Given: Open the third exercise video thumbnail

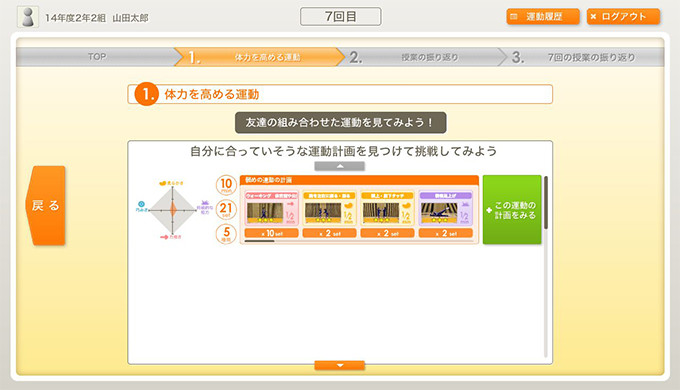Looking at the screenshot, I should pyautogui.click(x=381, y=213).
